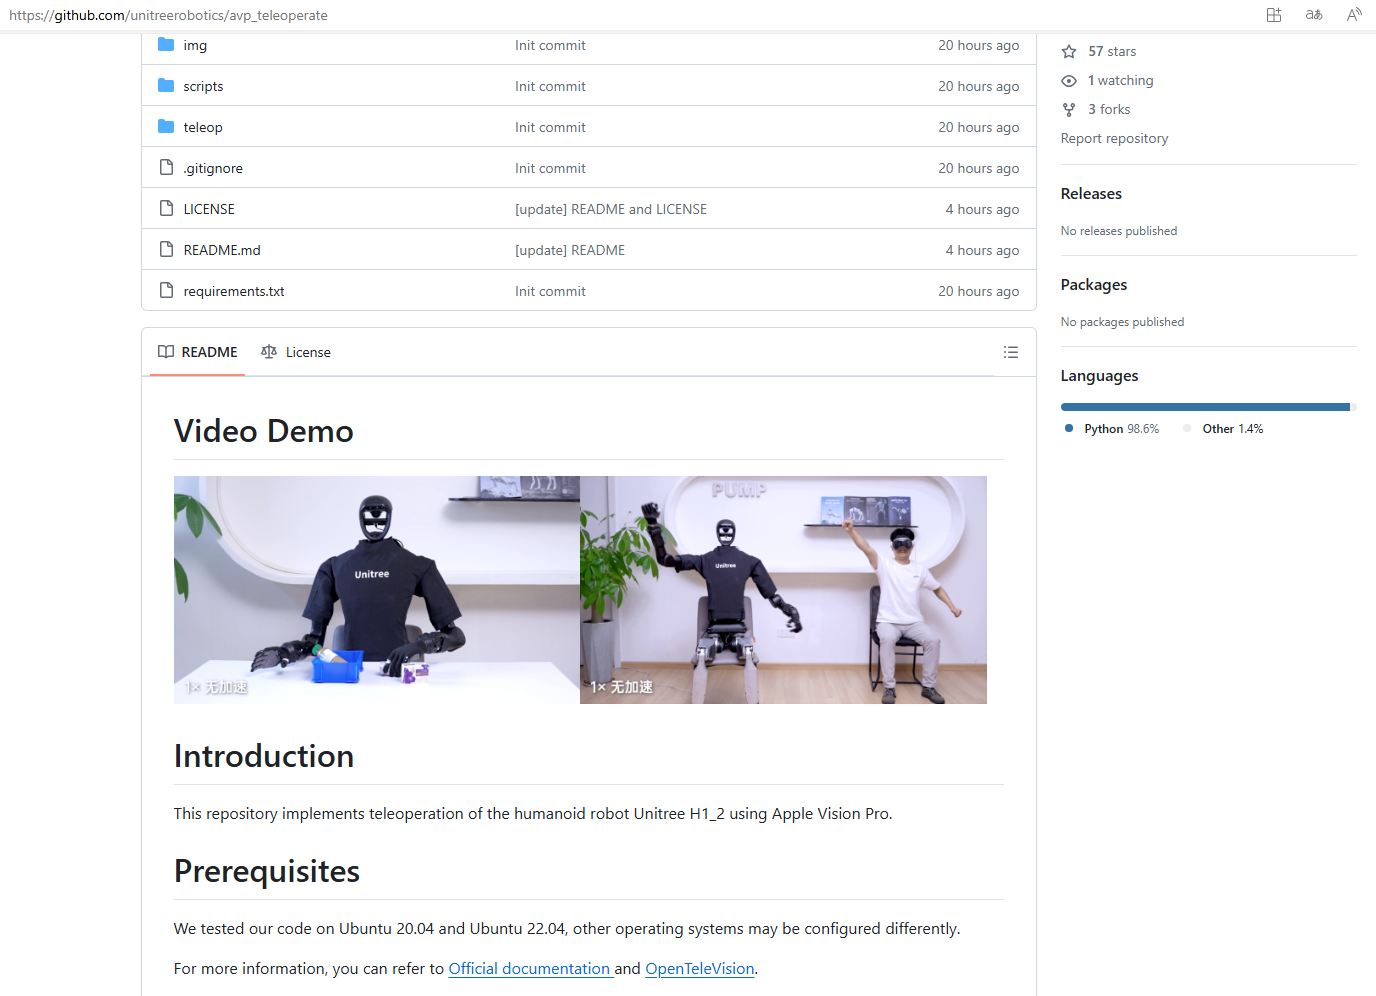Viewport: 1376px width, 996px height.
Task: Click '20 hours ago' in scripts row
Action: (x=978, y=86)
